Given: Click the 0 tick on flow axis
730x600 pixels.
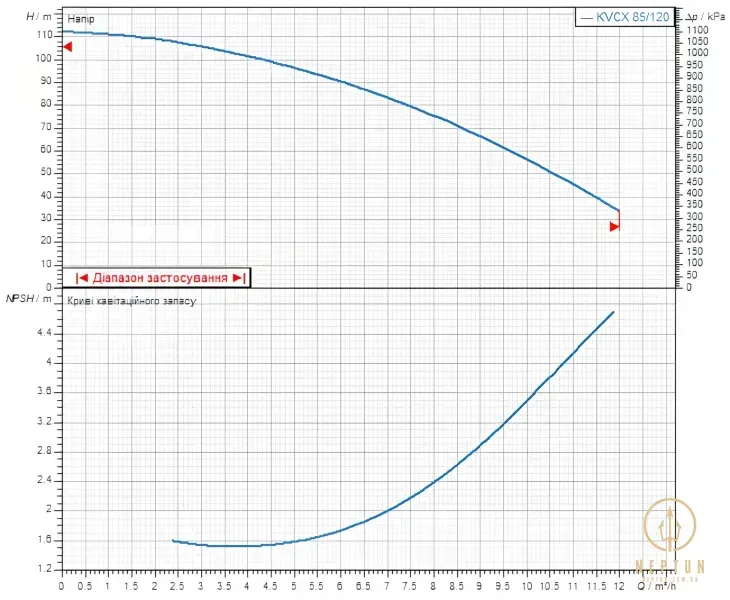Looking at the screenshot, I should [61, 586].
